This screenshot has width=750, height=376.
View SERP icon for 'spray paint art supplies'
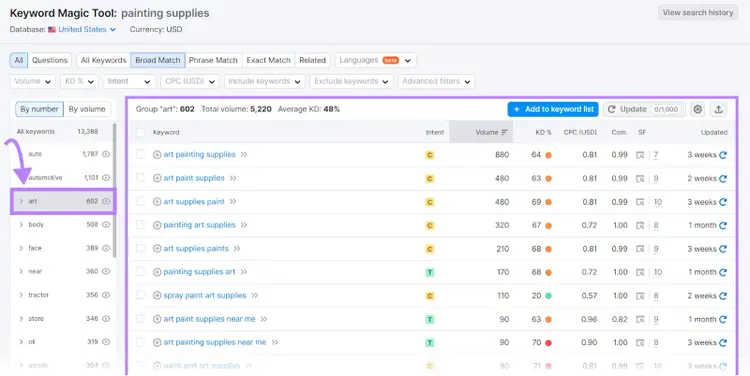pyautogui.click(x=640, y=296)
